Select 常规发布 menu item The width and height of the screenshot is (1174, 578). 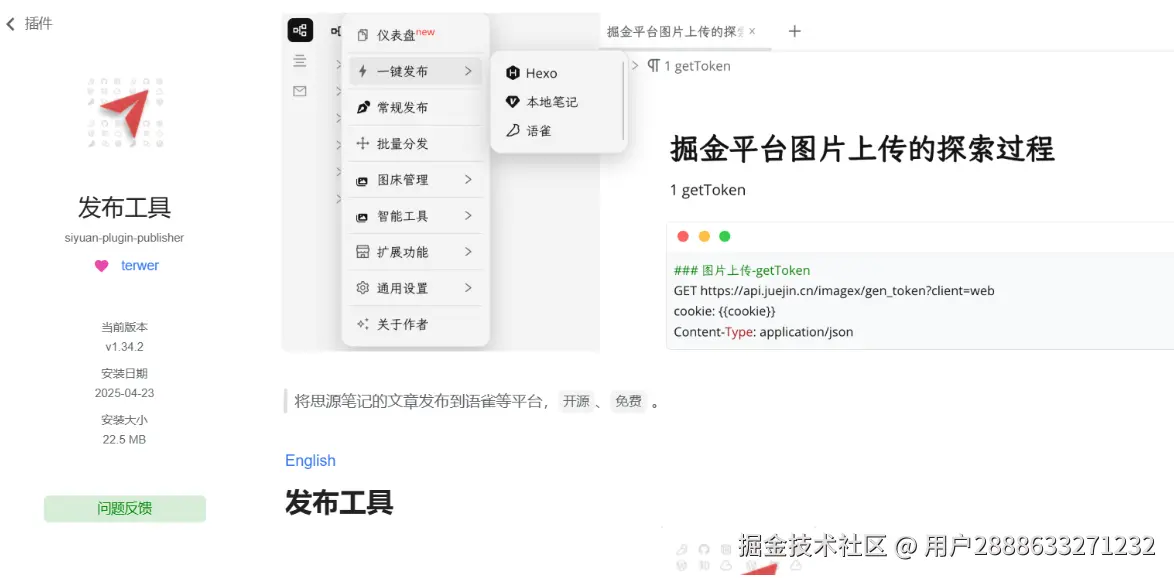(x=415, y=108)
